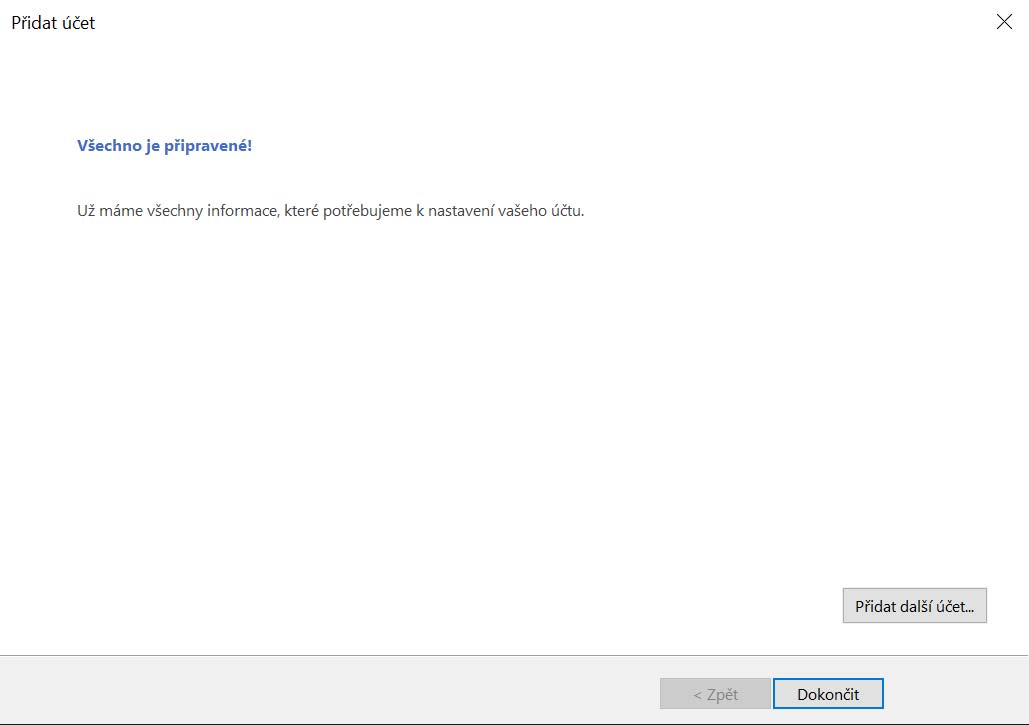This screenshot has height=725, width=1029.
Task: Add another account via Přidat další účet
Action: tap(914, 606)
